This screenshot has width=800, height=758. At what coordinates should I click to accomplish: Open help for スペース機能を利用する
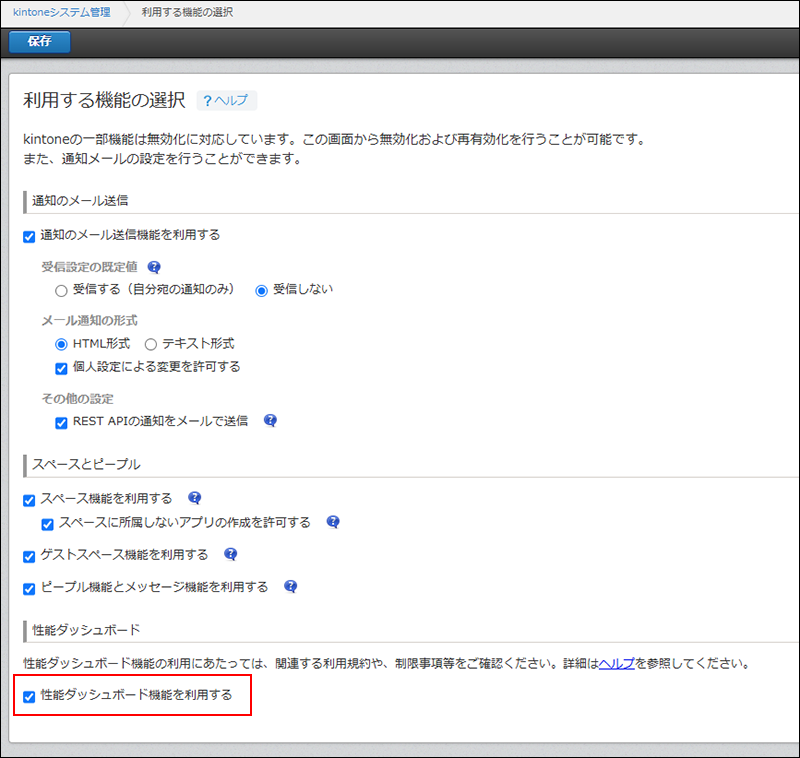[x=194, y=497]
